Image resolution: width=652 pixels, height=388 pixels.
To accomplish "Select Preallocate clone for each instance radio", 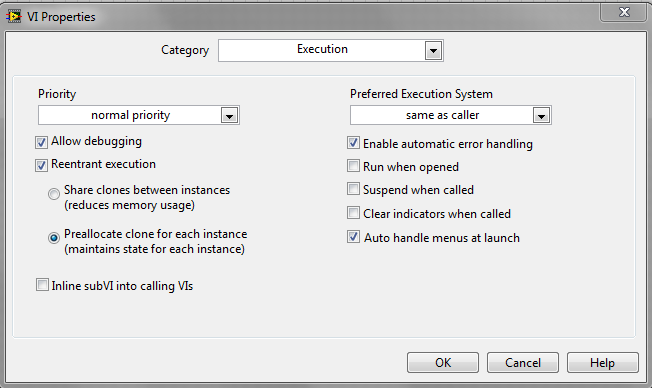I will [x=54, y=238].
